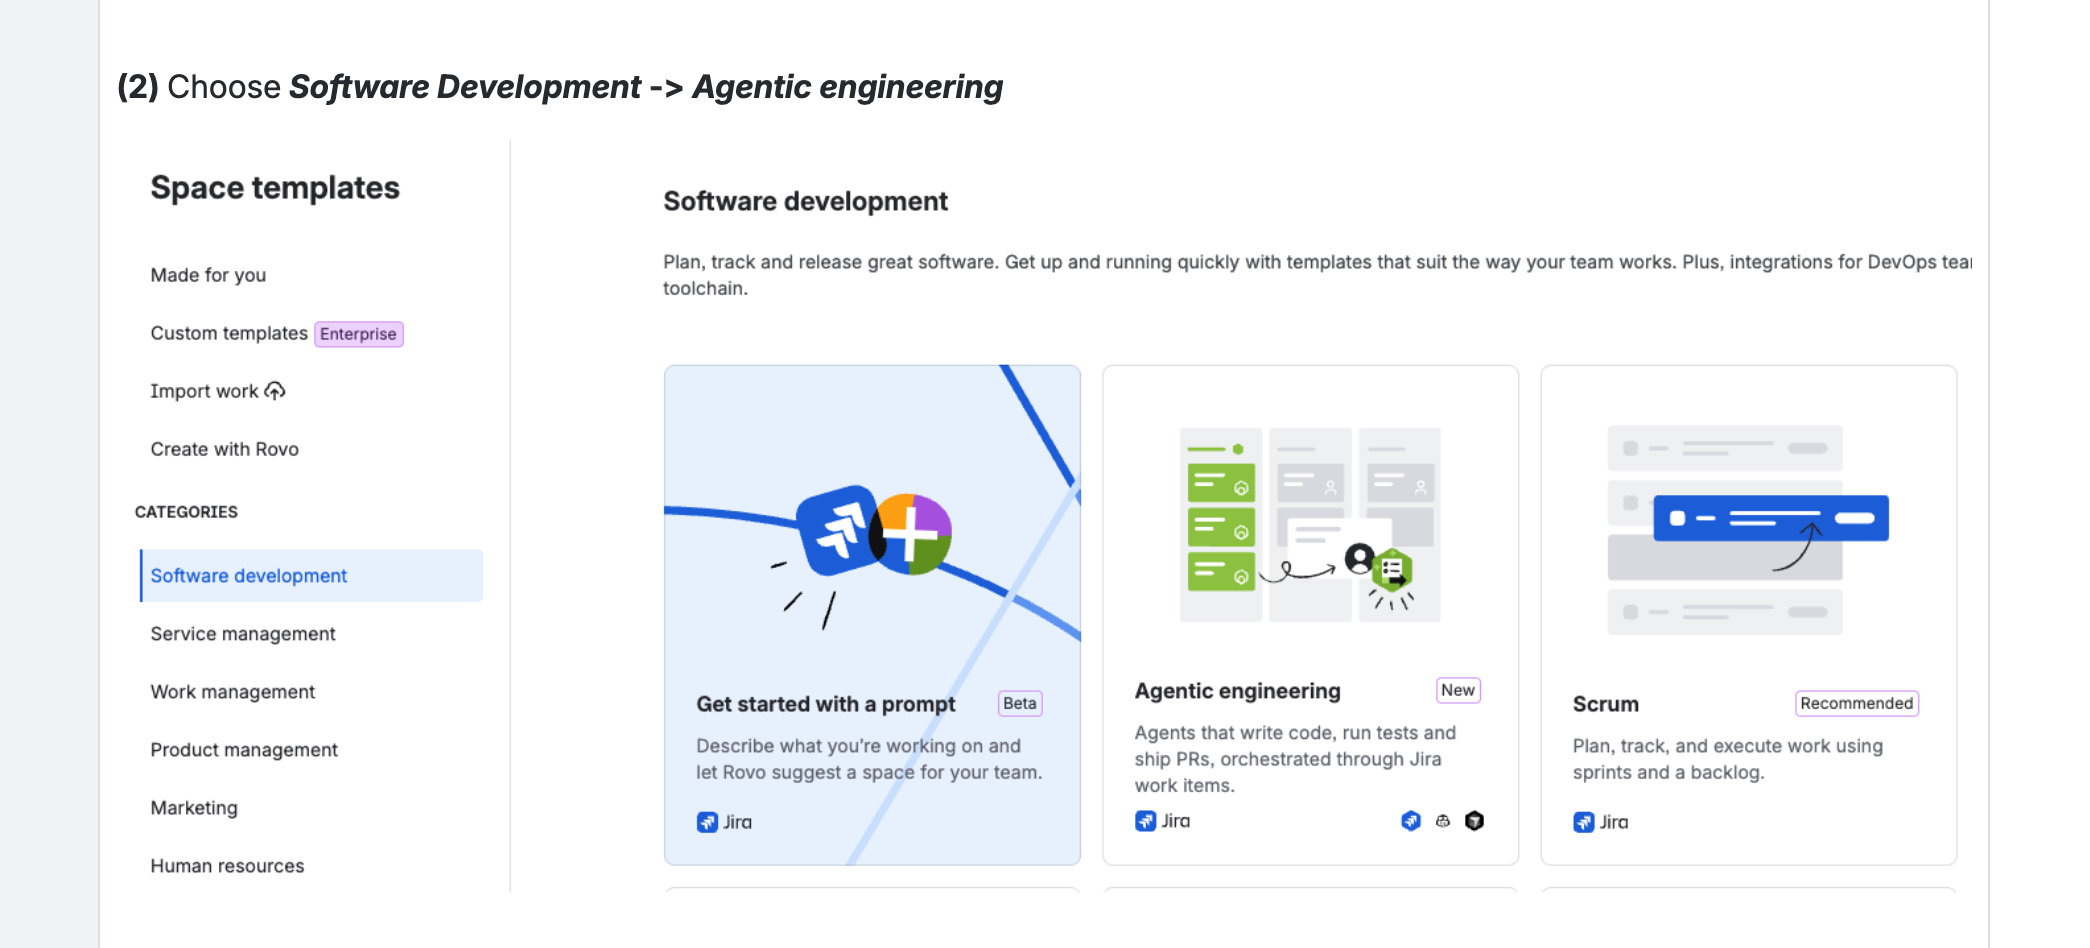Click the CATEGORIES section label

point(186,512)
